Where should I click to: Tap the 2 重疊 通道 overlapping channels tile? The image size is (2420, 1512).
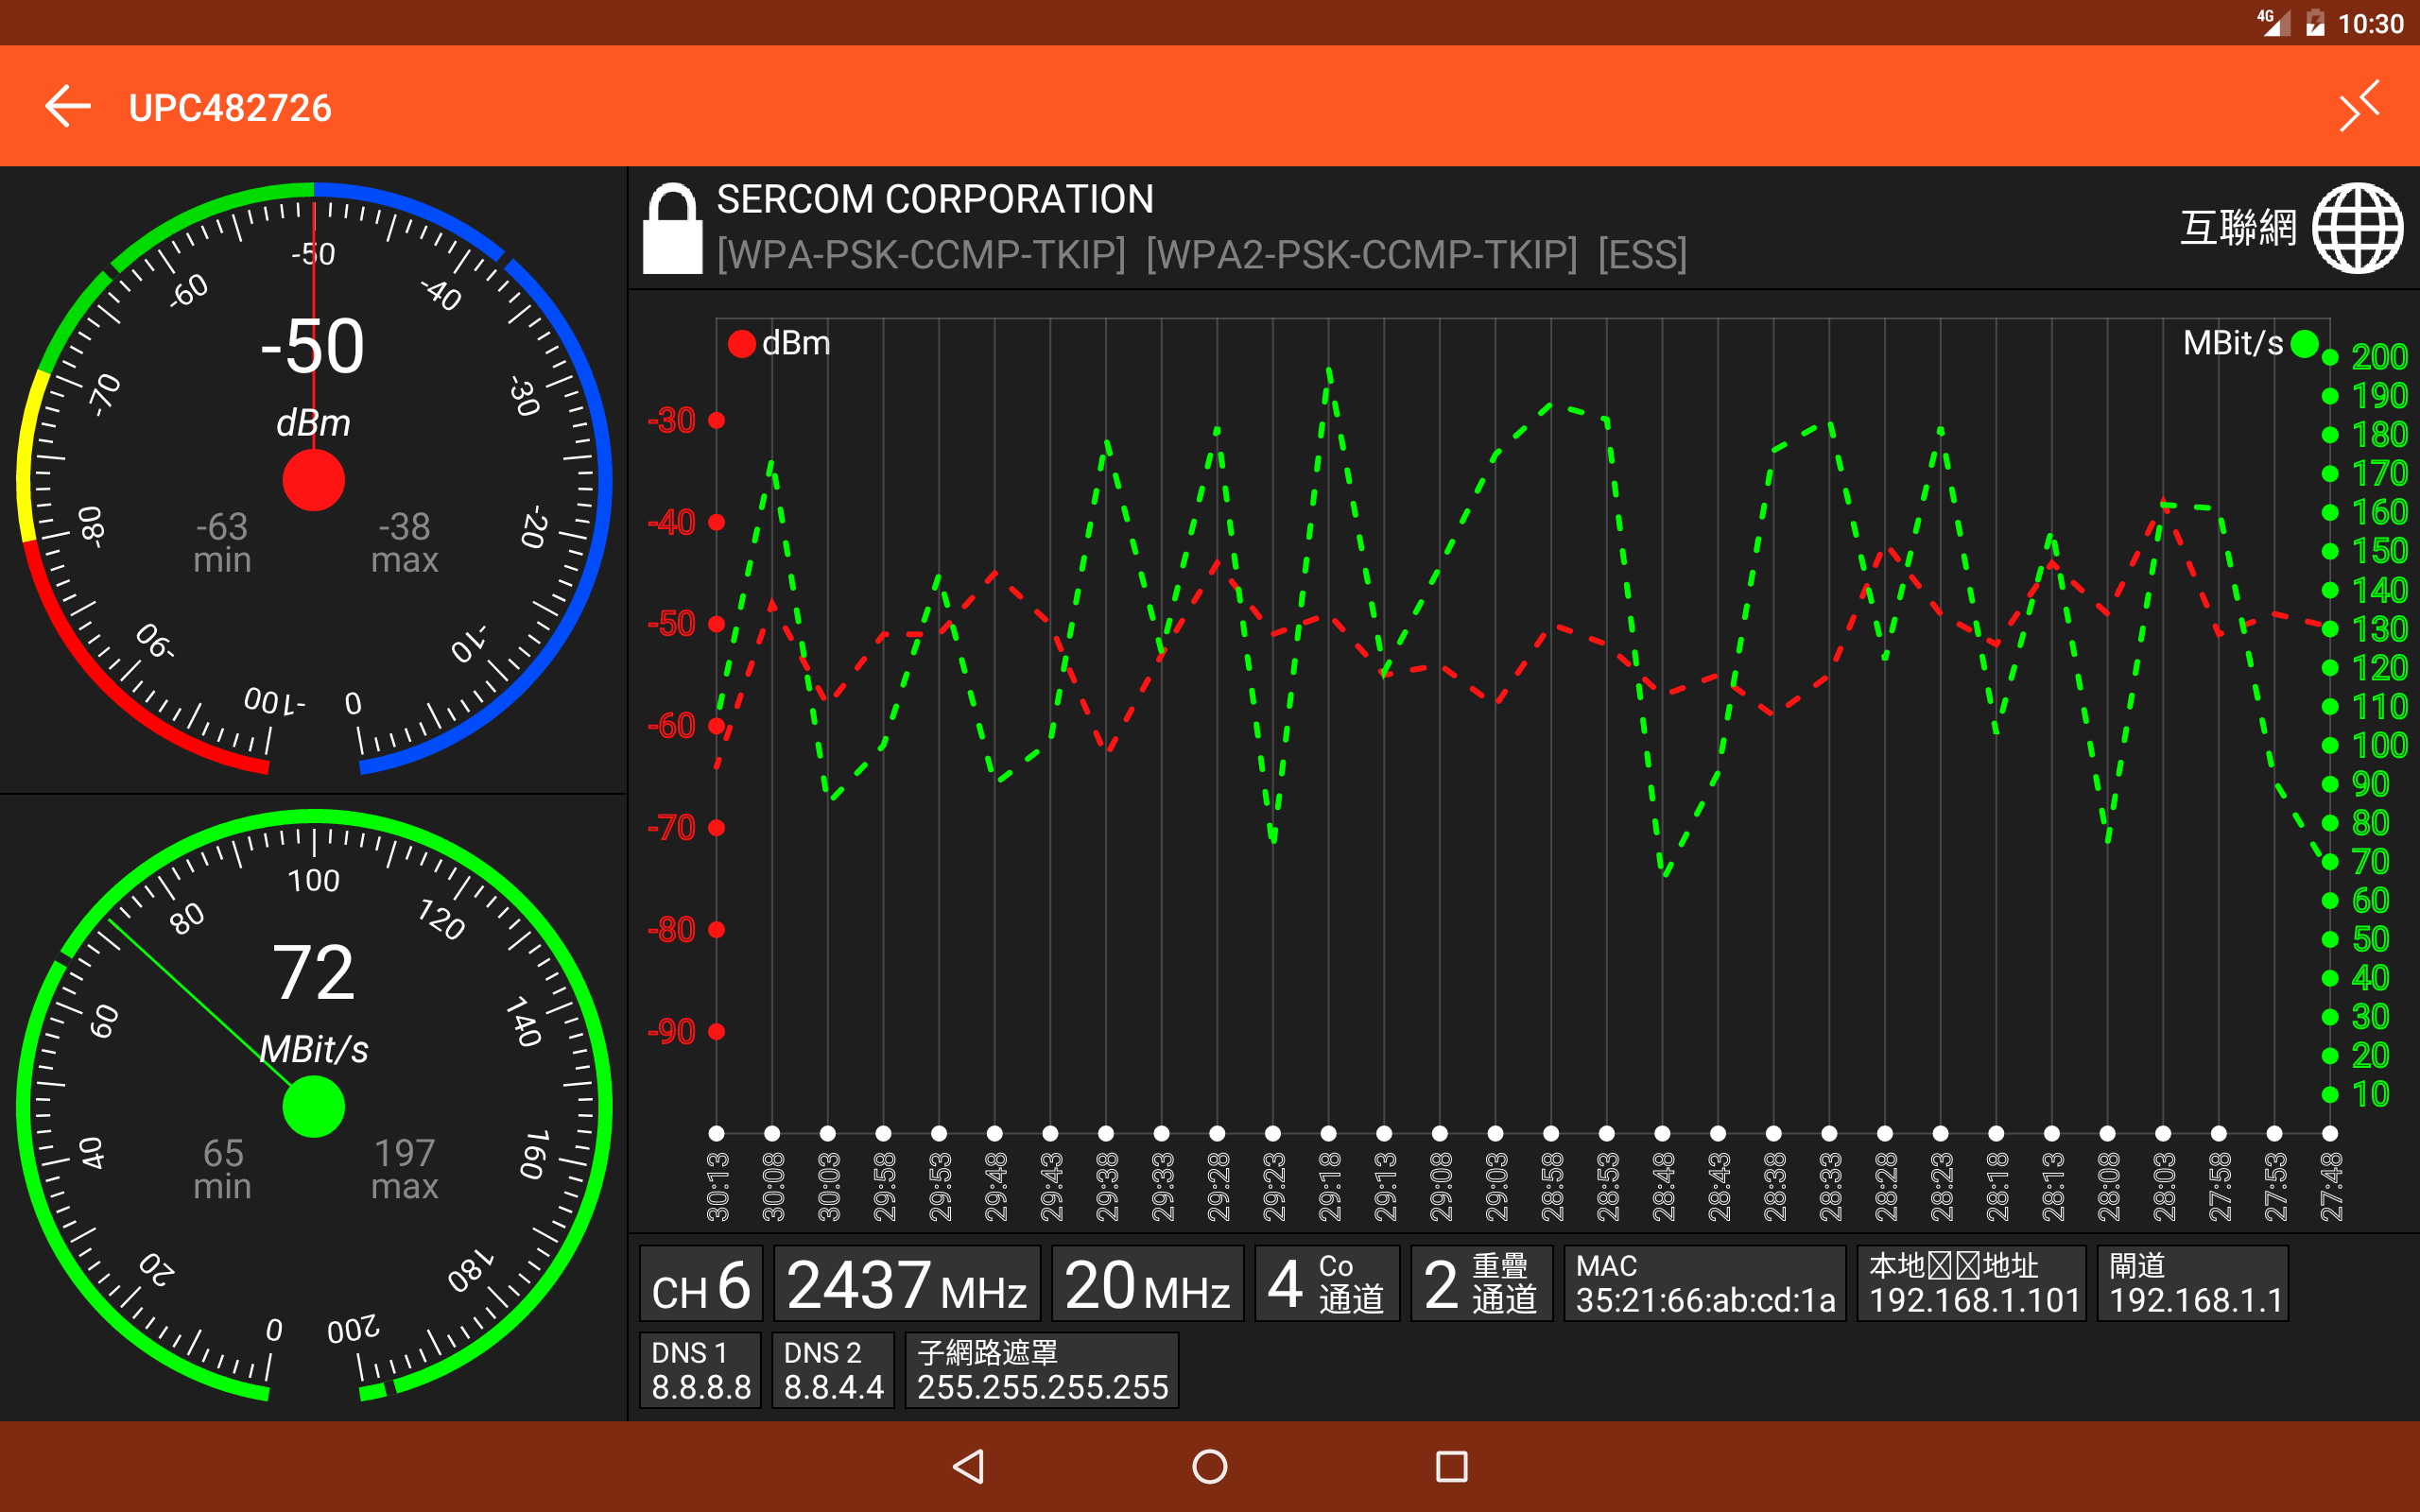pos(1481,1283)
